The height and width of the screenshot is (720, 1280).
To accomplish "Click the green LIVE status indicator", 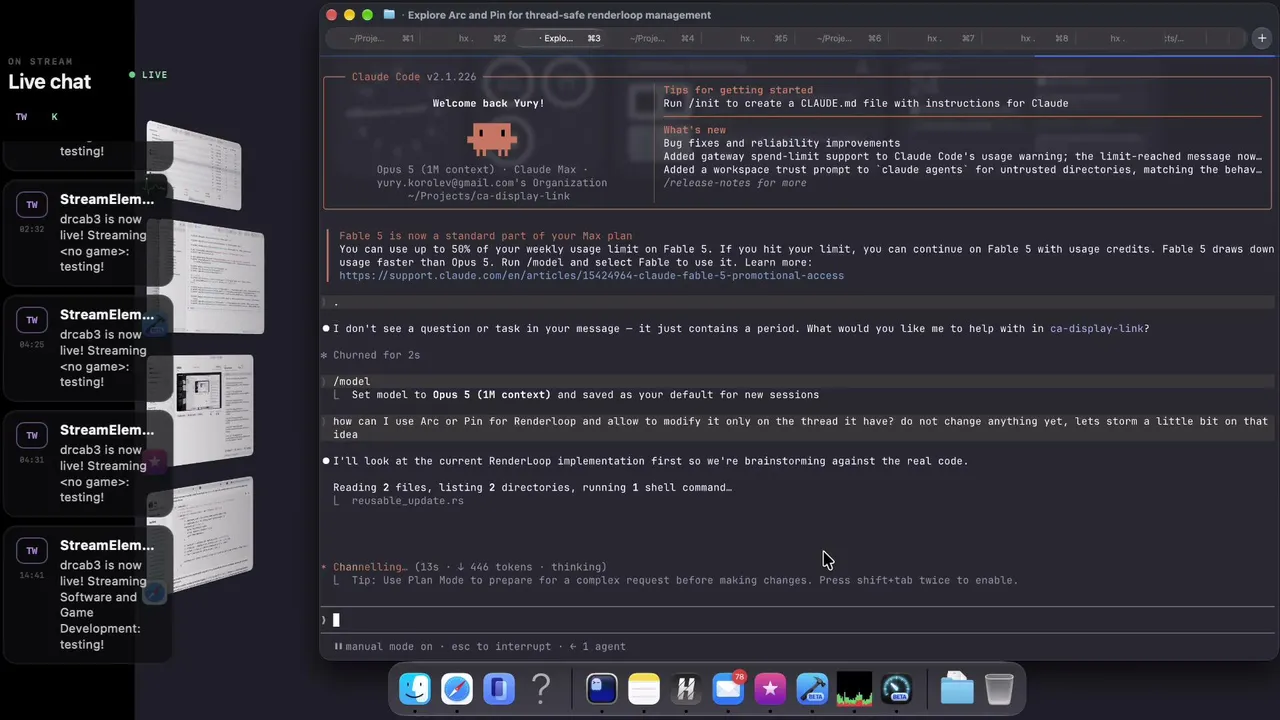I will (x=148, y=75).
